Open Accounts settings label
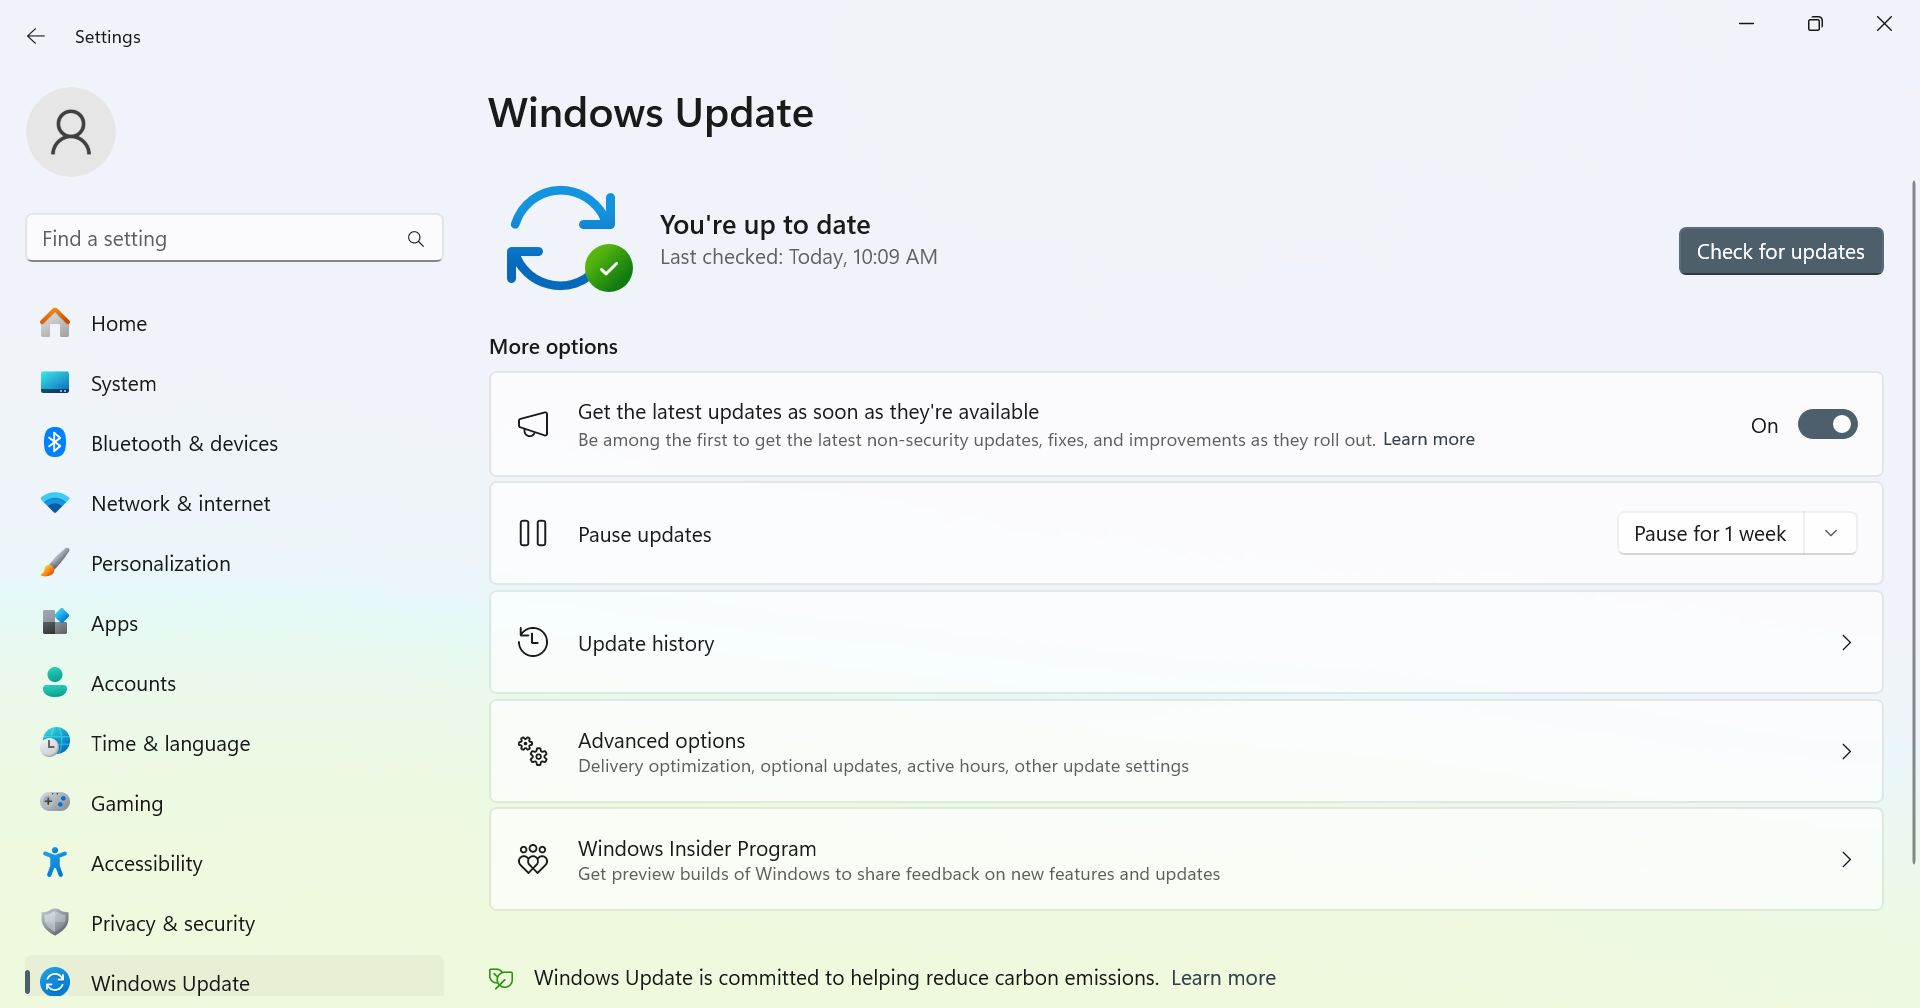The height and width of the screenshot is (1008, 1920). 133,683
